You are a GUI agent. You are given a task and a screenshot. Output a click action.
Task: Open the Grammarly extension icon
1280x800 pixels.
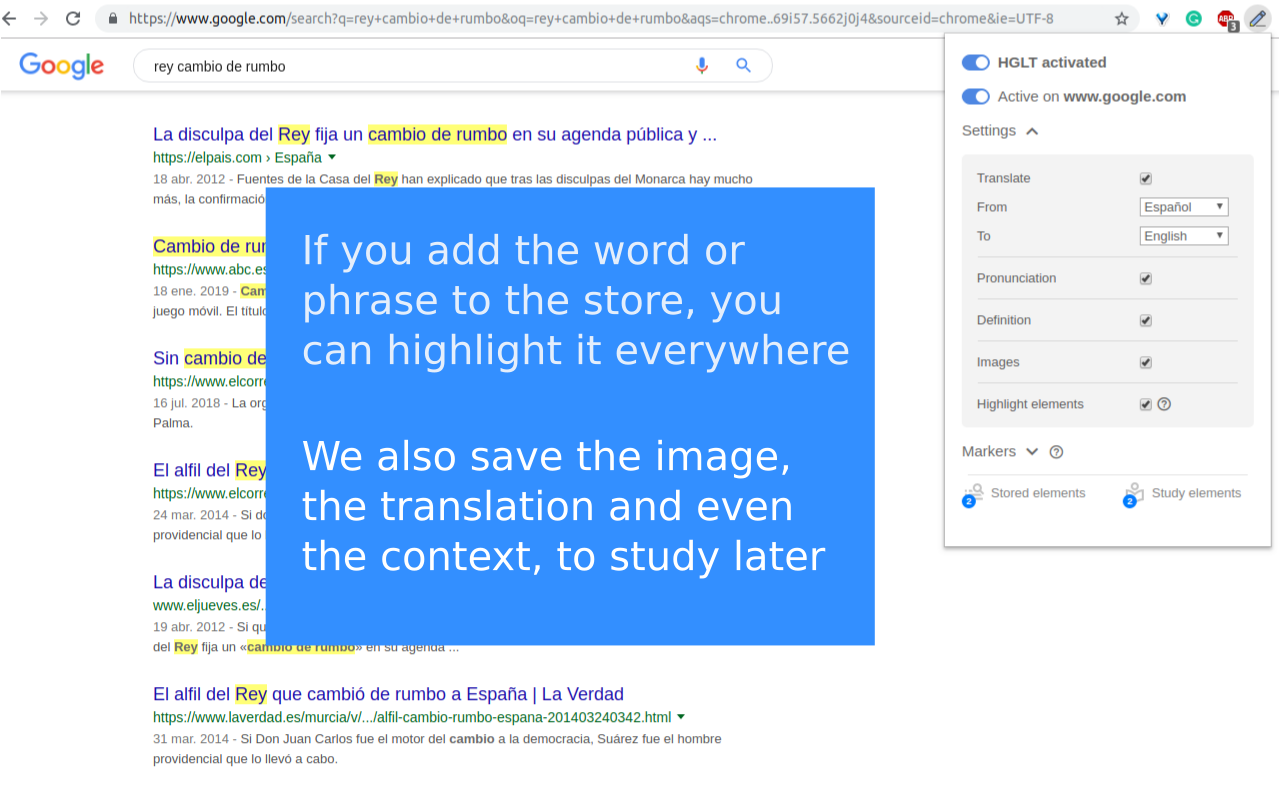[1194, 18]
